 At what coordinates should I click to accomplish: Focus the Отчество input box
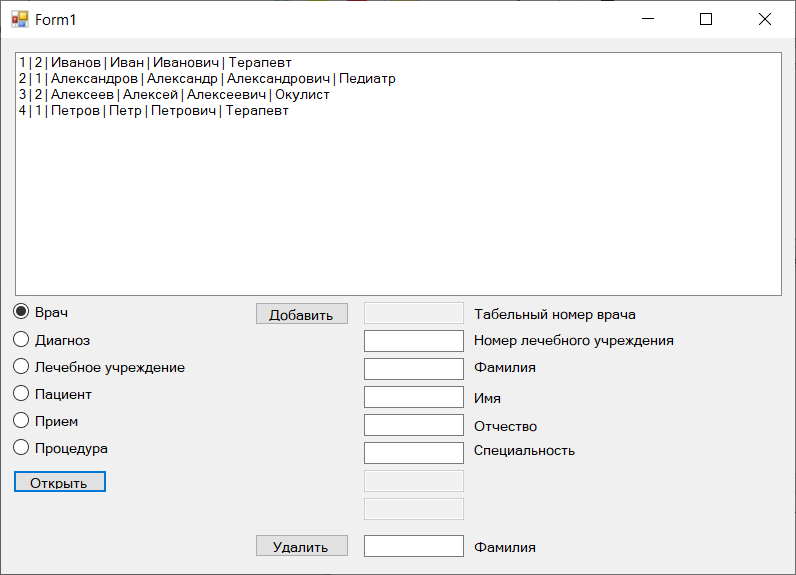[414, 425]
